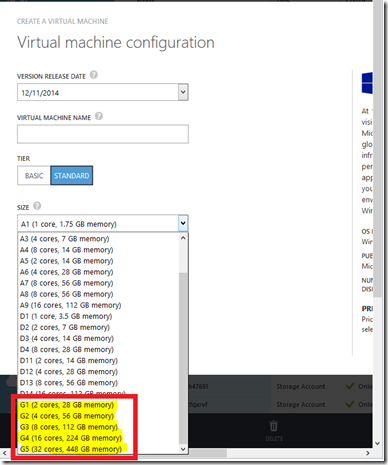Click help icon next to Virtual Machine Name

(x=99, y=116)
